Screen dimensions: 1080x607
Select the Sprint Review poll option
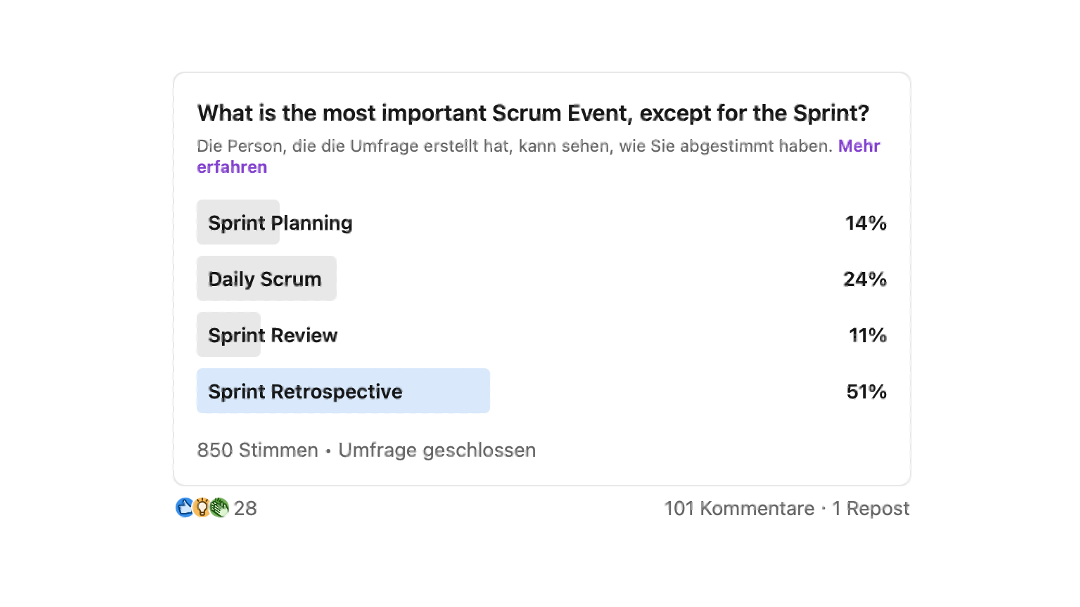(x=273, y=335)
